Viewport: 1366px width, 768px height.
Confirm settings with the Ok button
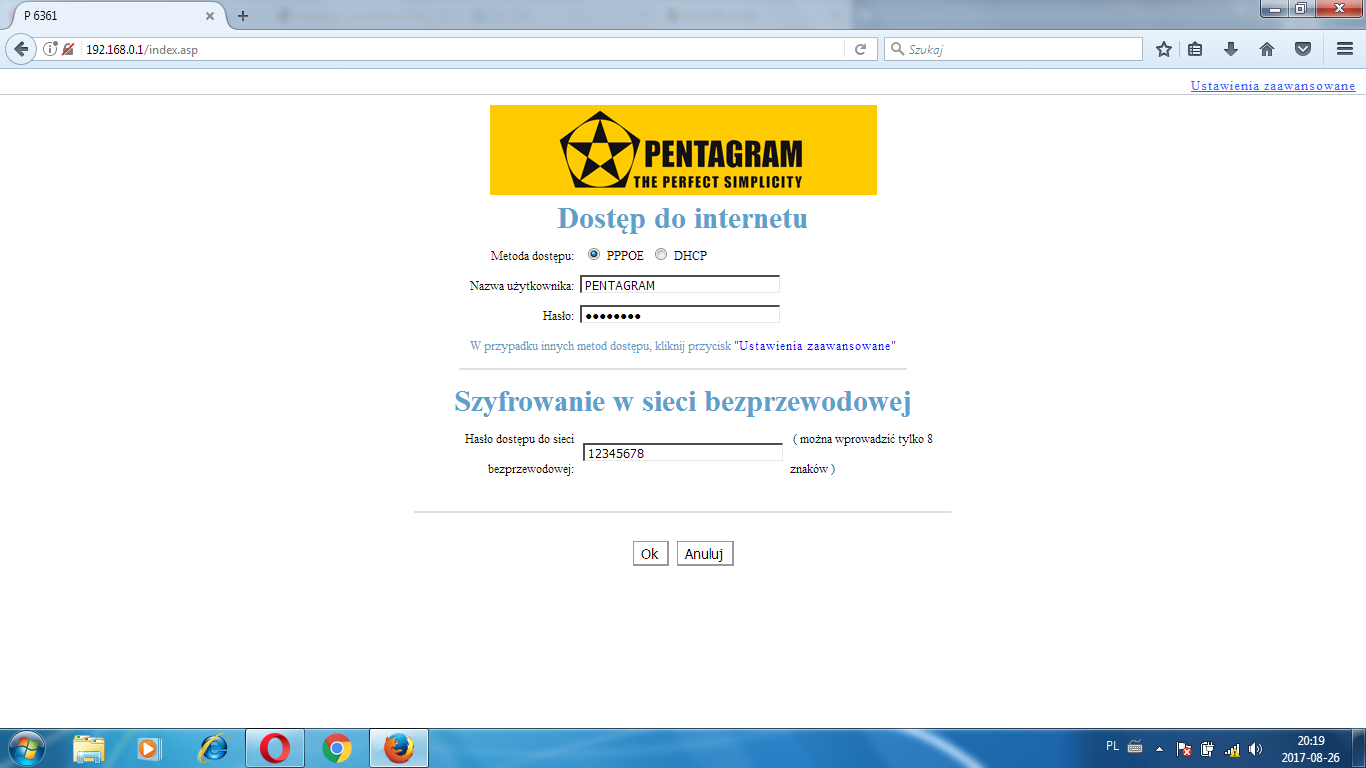point(650,554)
